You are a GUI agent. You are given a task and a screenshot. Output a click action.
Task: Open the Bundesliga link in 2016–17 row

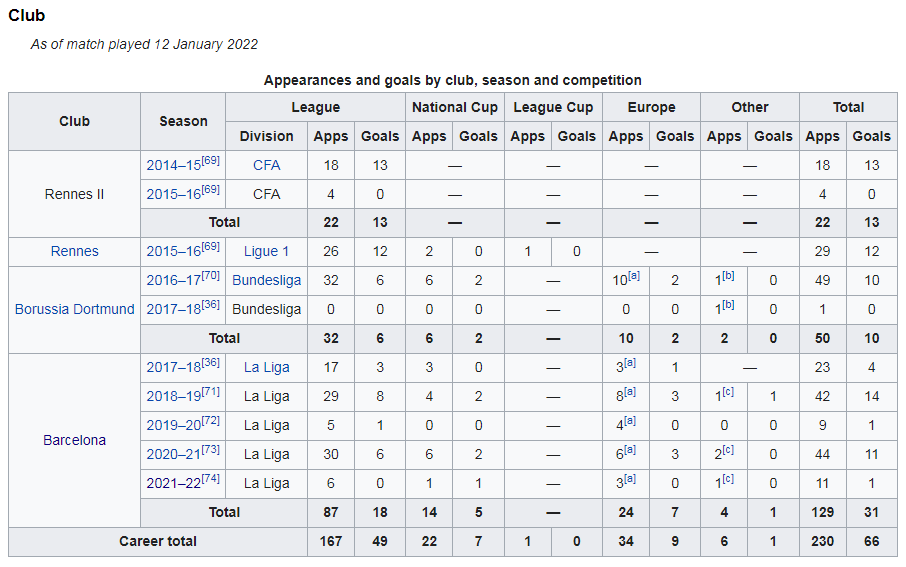click(266, 280)
